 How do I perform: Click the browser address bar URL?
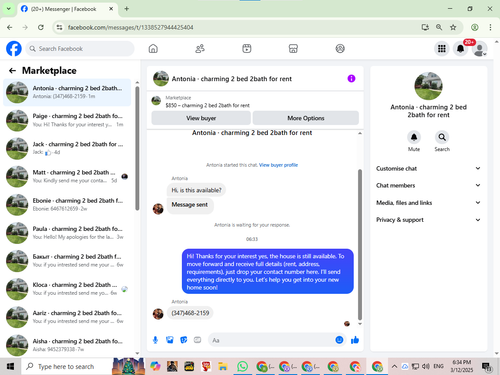[x=130, y=27]
